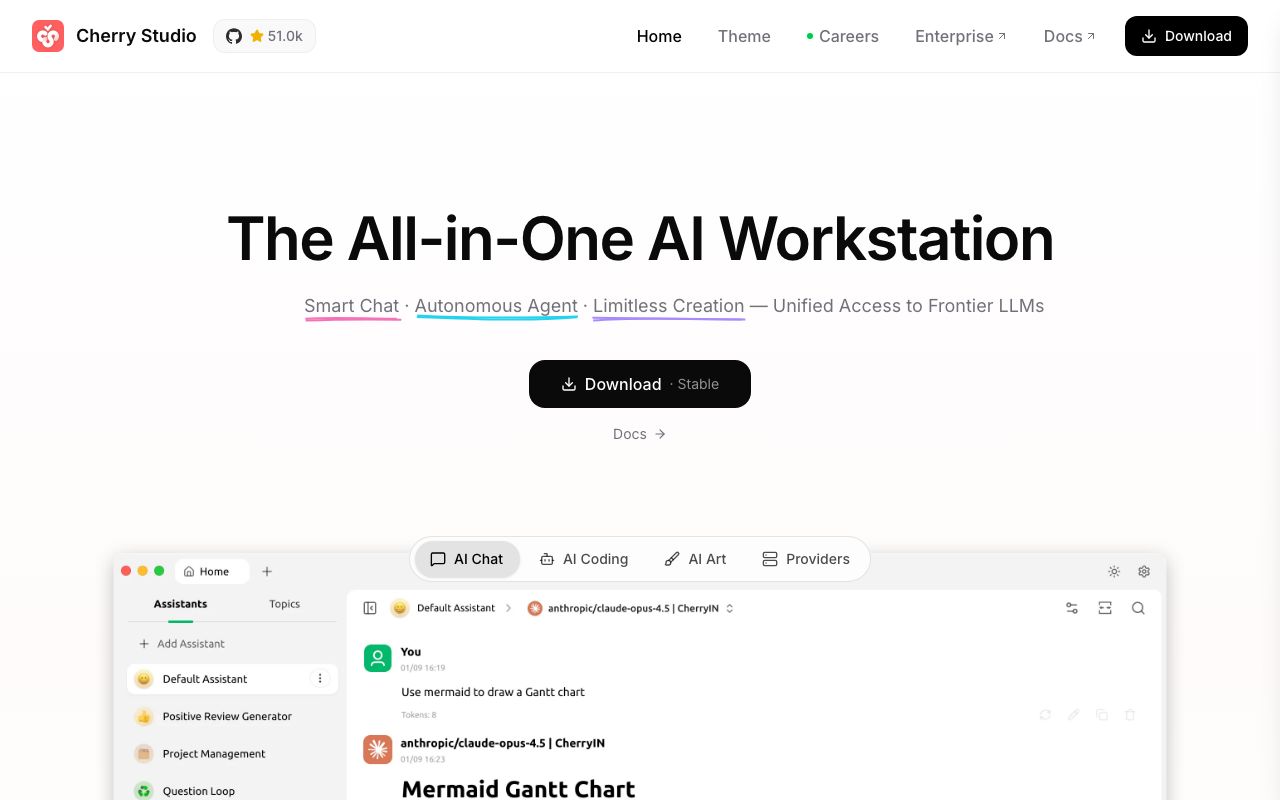The image size is (1280, 800).
Task: Click the underlined Limitless Creation text
Action: 669,306
